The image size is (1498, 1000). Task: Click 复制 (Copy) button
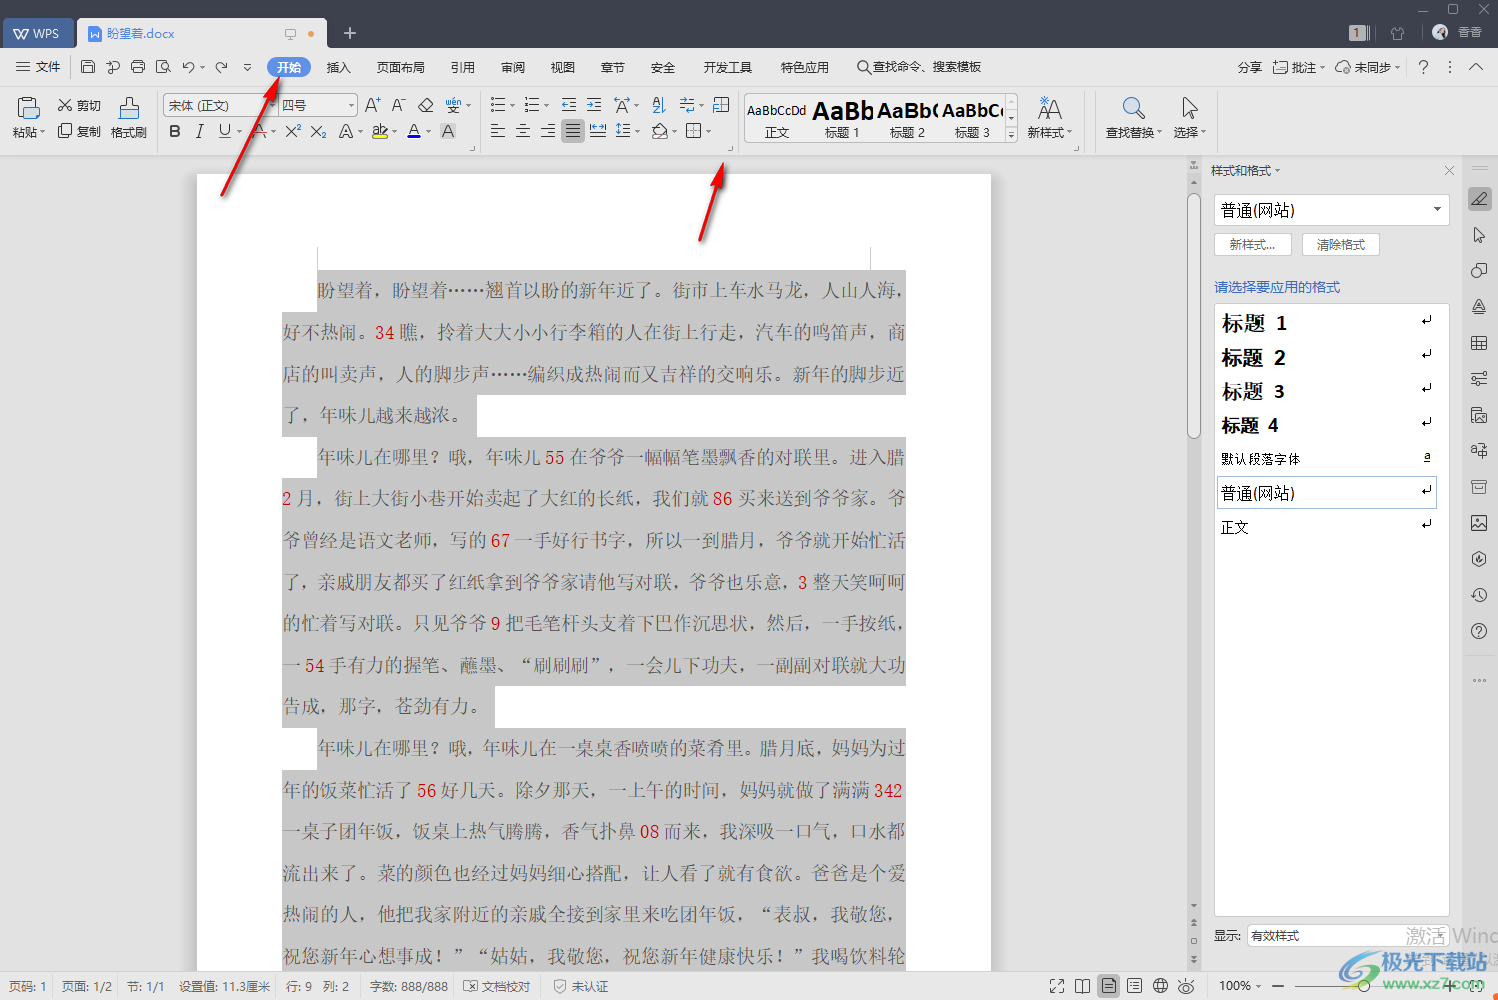[x=79, y=131]
